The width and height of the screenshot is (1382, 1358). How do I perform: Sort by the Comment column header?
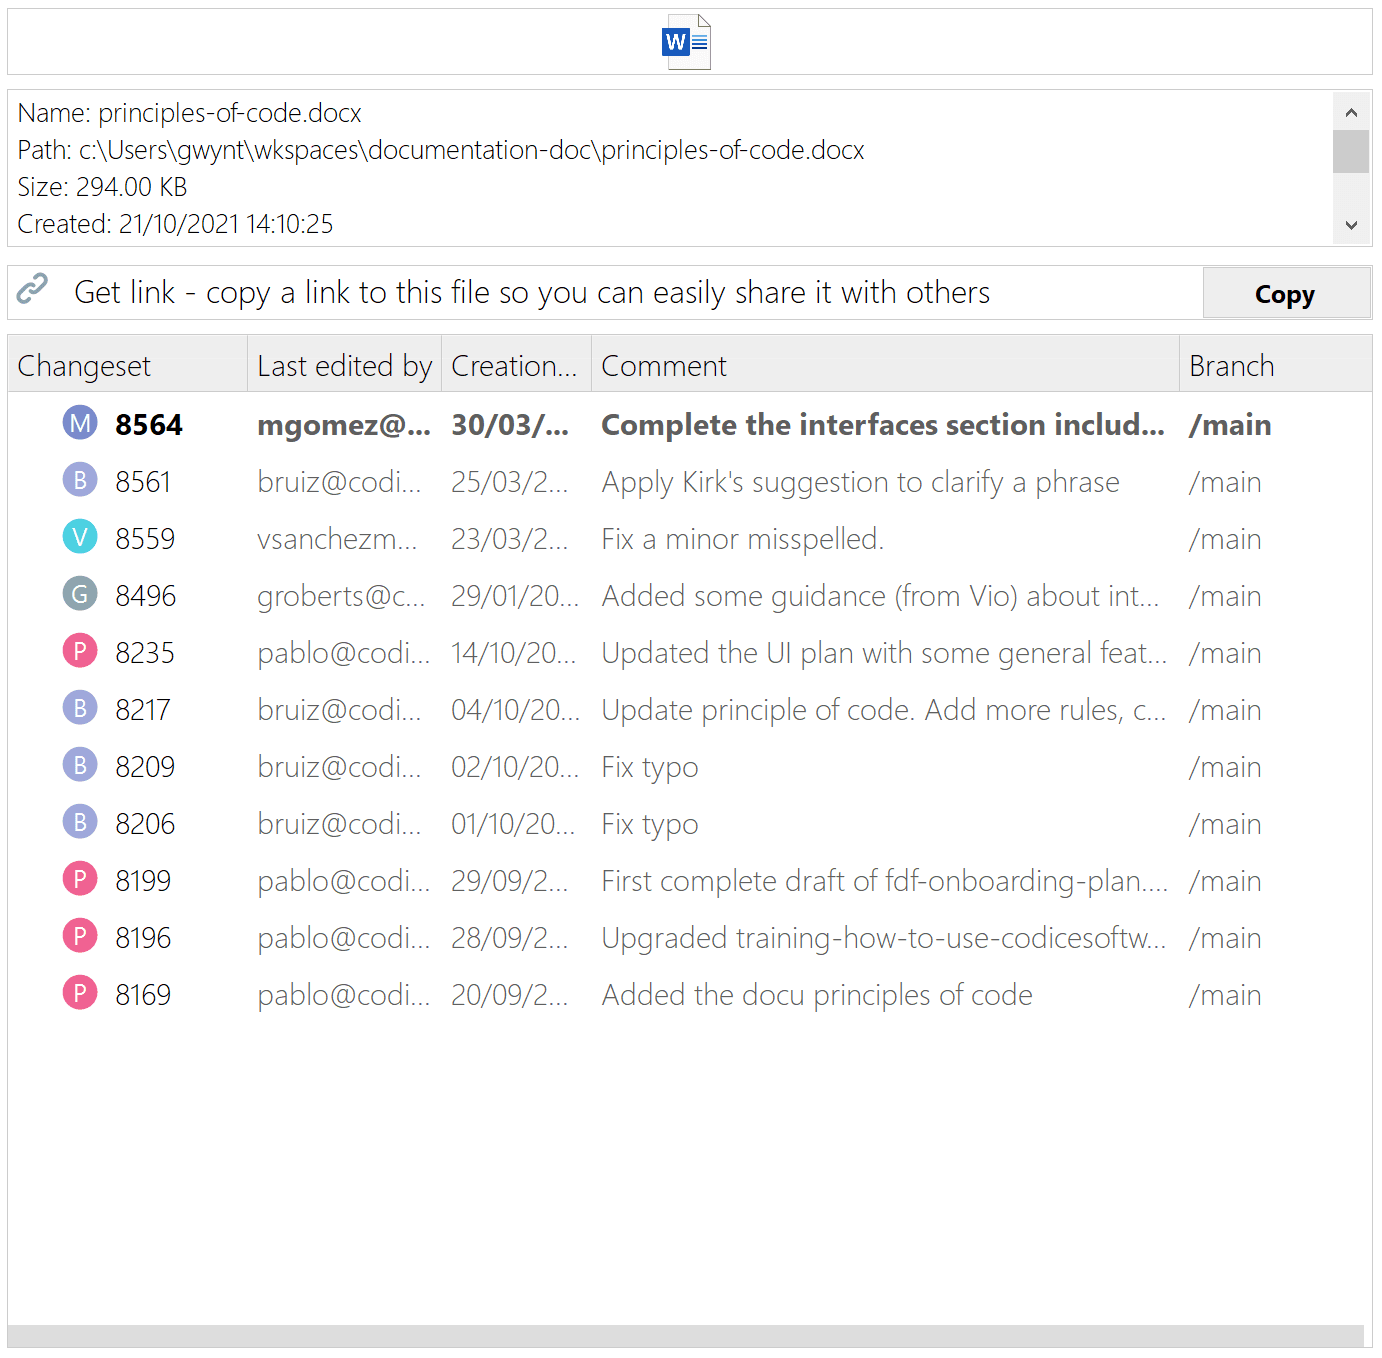click(663, 364)
